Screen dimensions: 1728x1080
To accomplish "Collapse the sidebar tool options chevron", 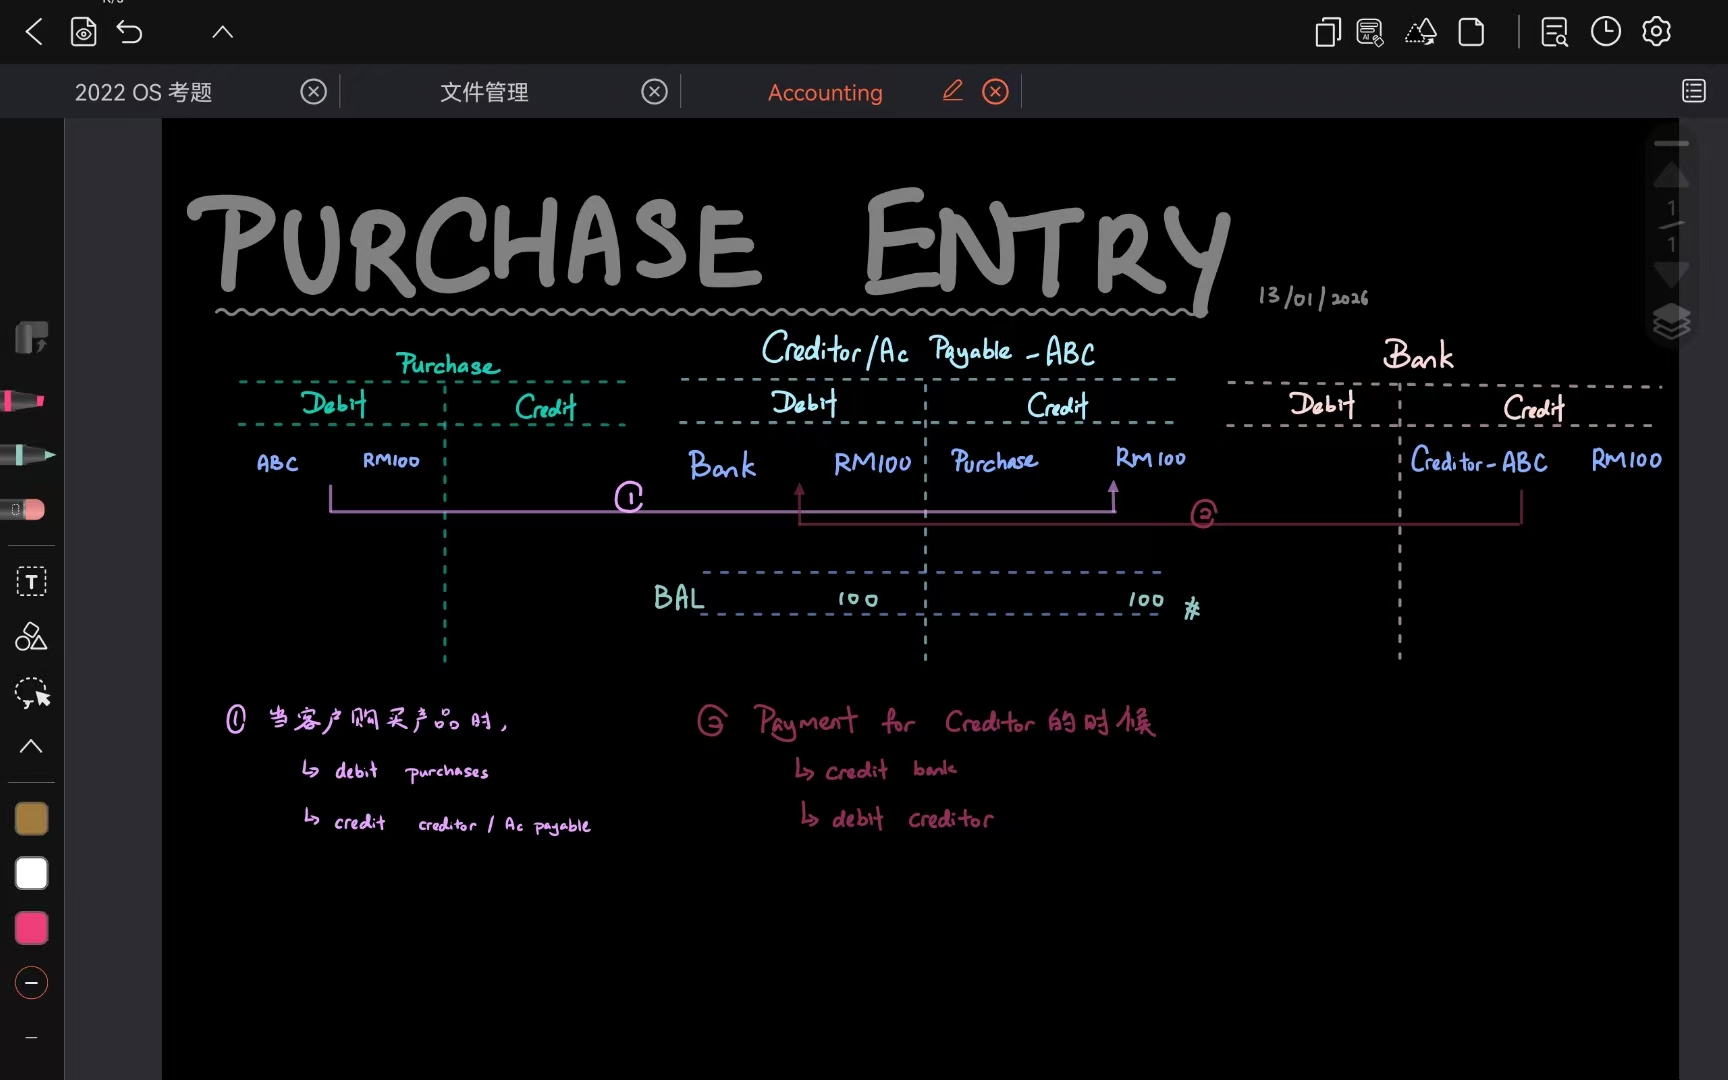I will (x=30, y=746).
